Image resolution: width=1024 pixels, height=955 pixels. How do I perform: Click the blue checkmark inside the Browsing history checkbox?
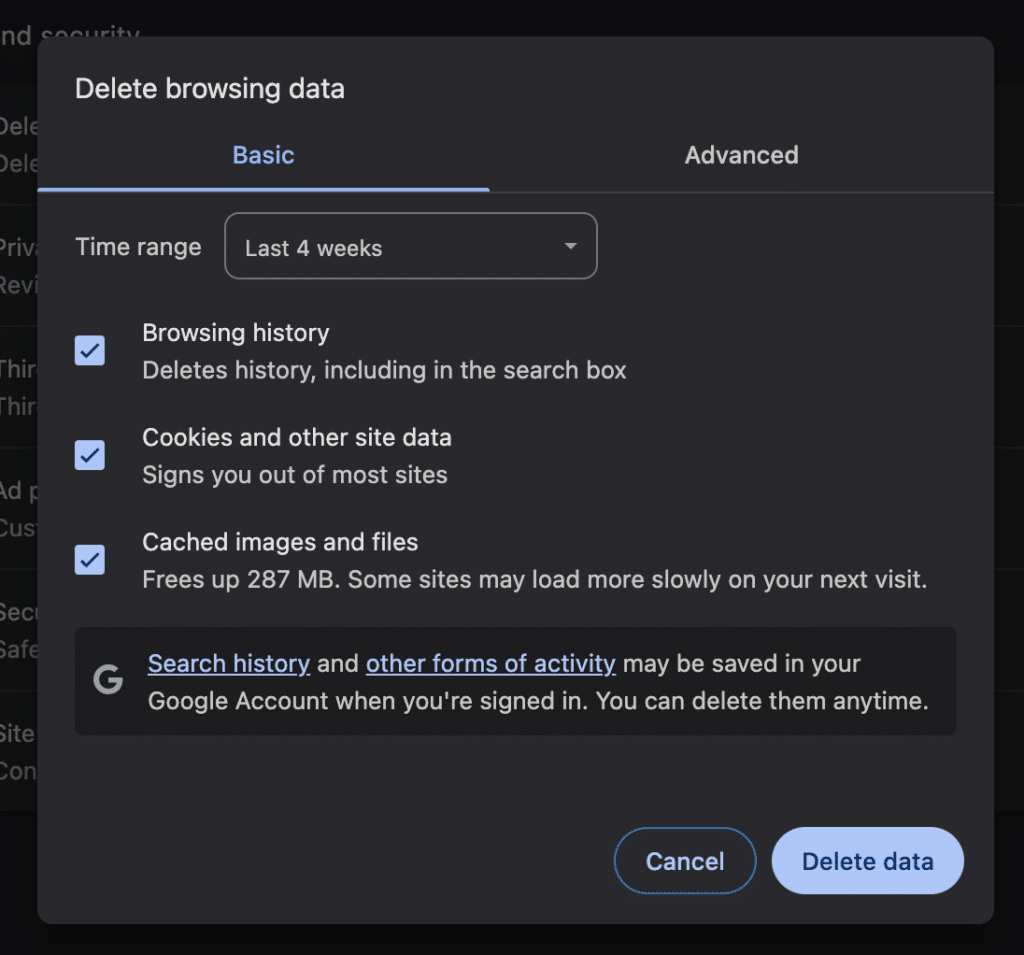click(90, 350)
